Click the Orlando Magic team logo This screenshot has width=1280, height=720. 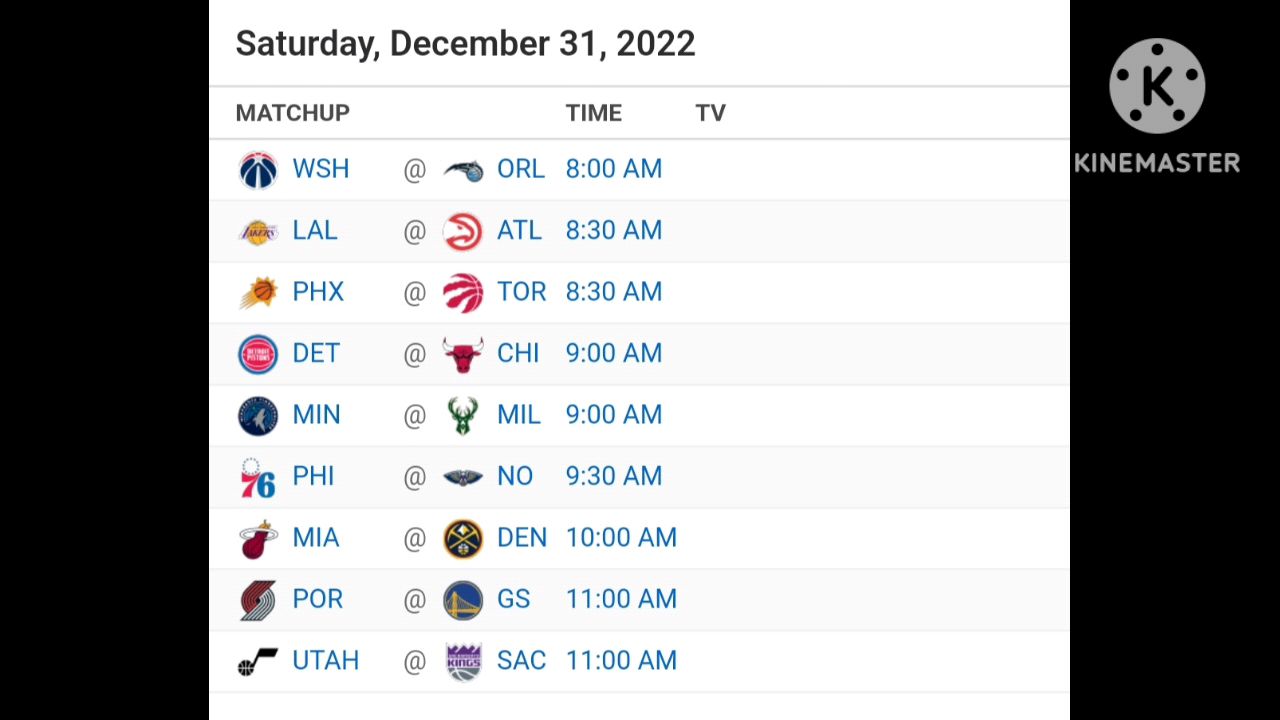(463, 170)
